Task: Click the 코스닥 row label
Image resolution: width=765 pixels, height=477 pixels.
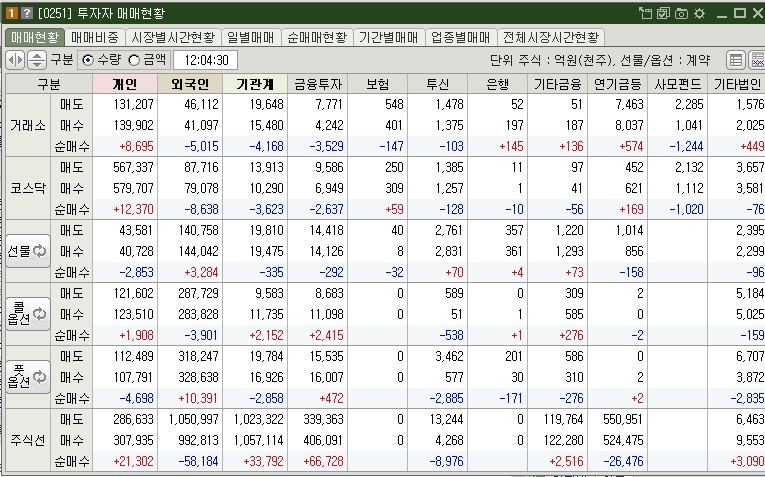Action: pos(28,188)
